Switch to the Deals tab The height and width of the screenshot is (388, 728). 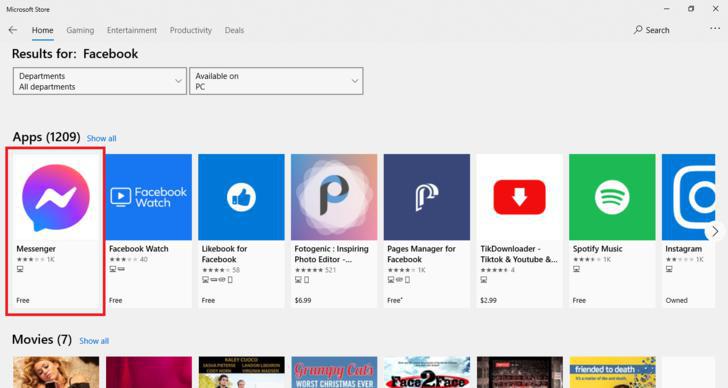tap(234, 30)
